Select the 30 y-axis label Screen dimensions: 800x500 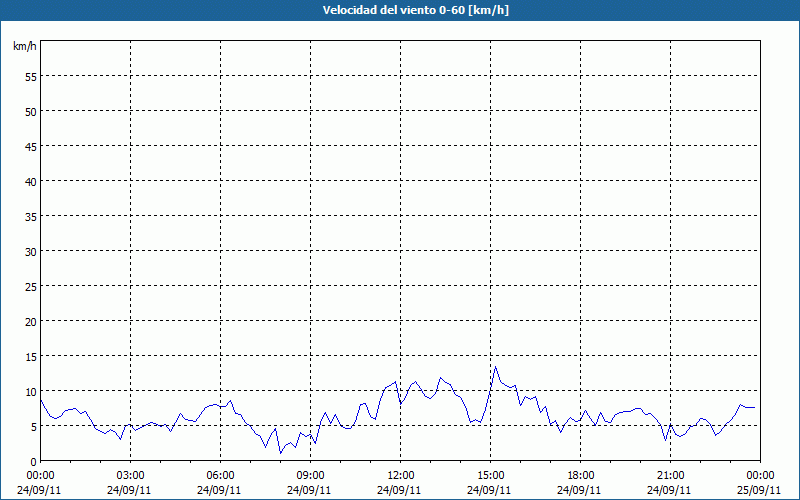point(31,252)
